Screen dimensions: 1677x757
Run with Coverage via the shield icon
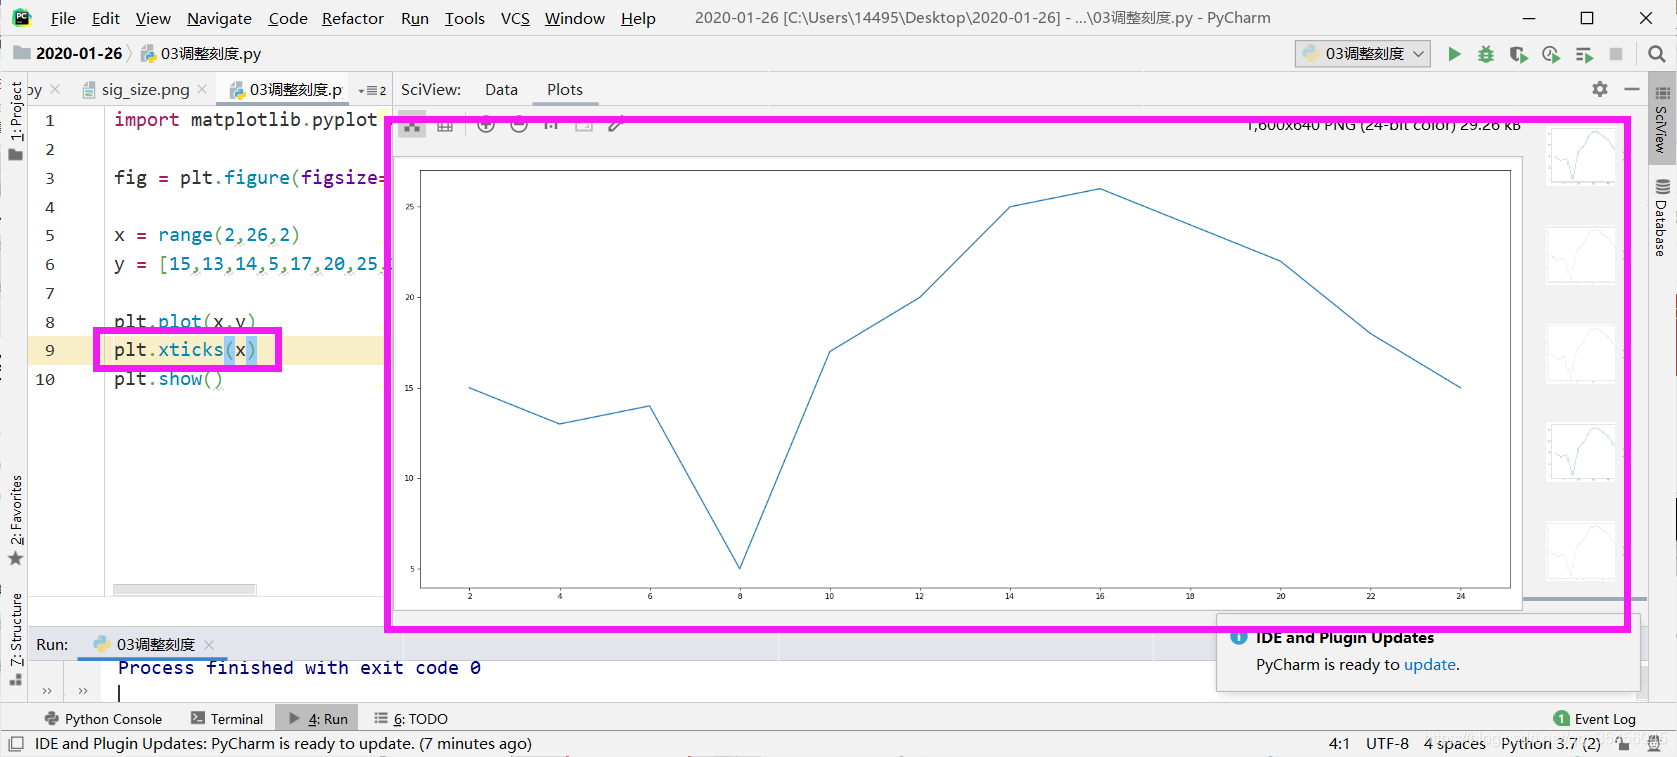click(x=1518, y=54)
